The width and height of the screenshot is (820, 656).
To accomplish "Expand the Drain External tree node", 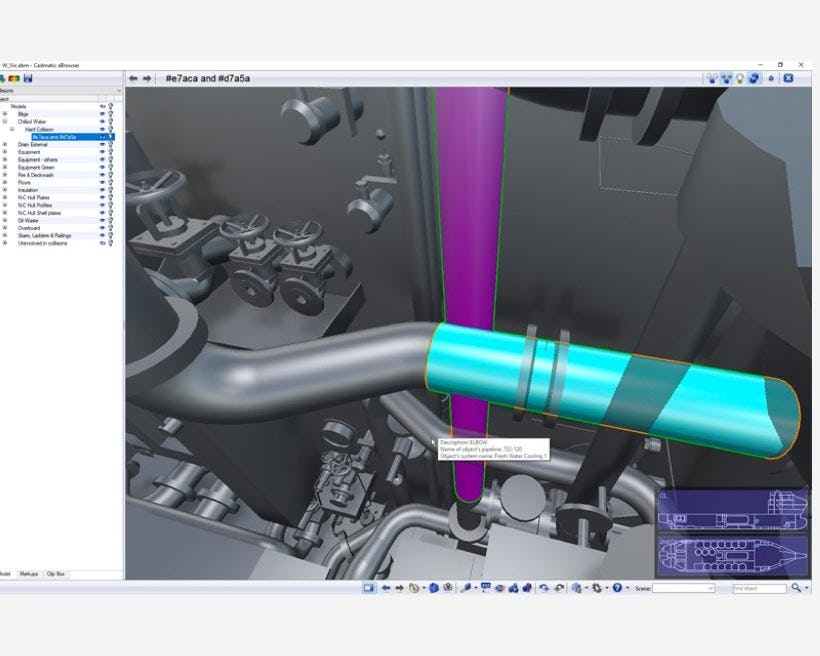I will [x=5, y=144].
